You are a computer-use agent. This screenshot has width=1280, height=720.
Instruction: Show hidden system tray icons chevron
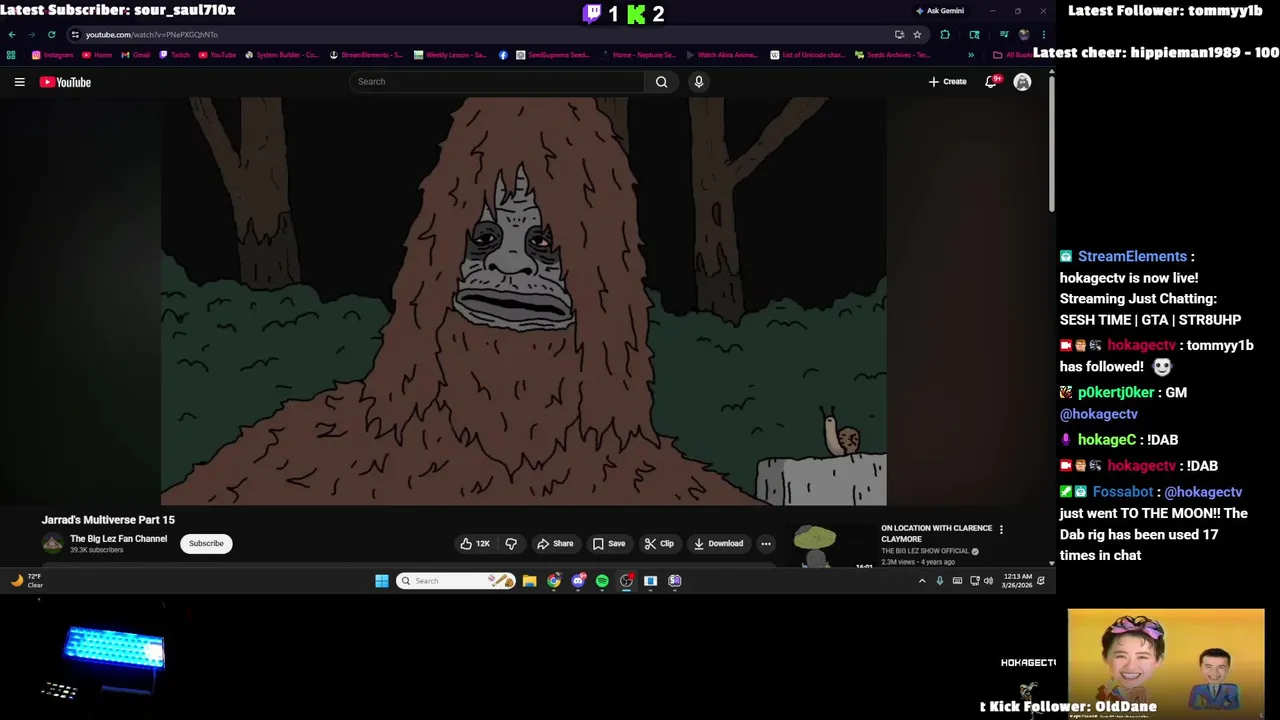point(922,581)
